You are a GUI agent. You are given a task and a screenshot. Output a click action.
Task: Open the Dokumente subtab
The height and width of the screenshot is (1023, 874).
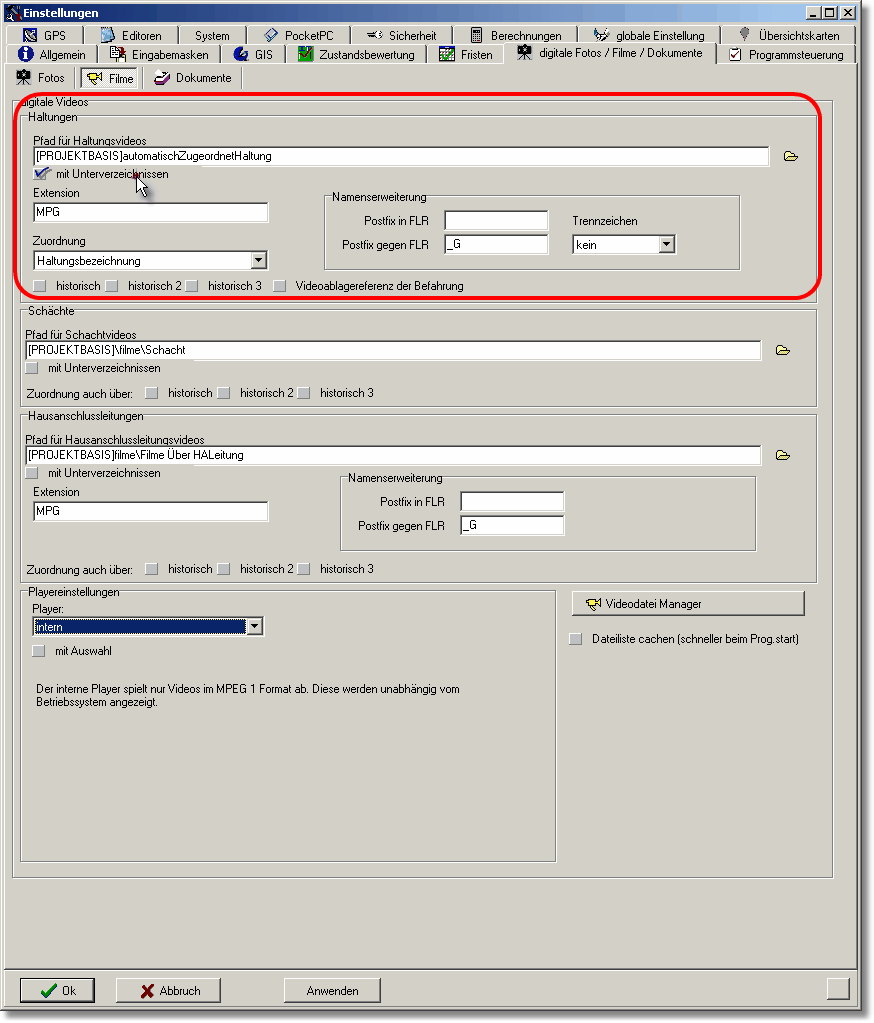(193, 78)
